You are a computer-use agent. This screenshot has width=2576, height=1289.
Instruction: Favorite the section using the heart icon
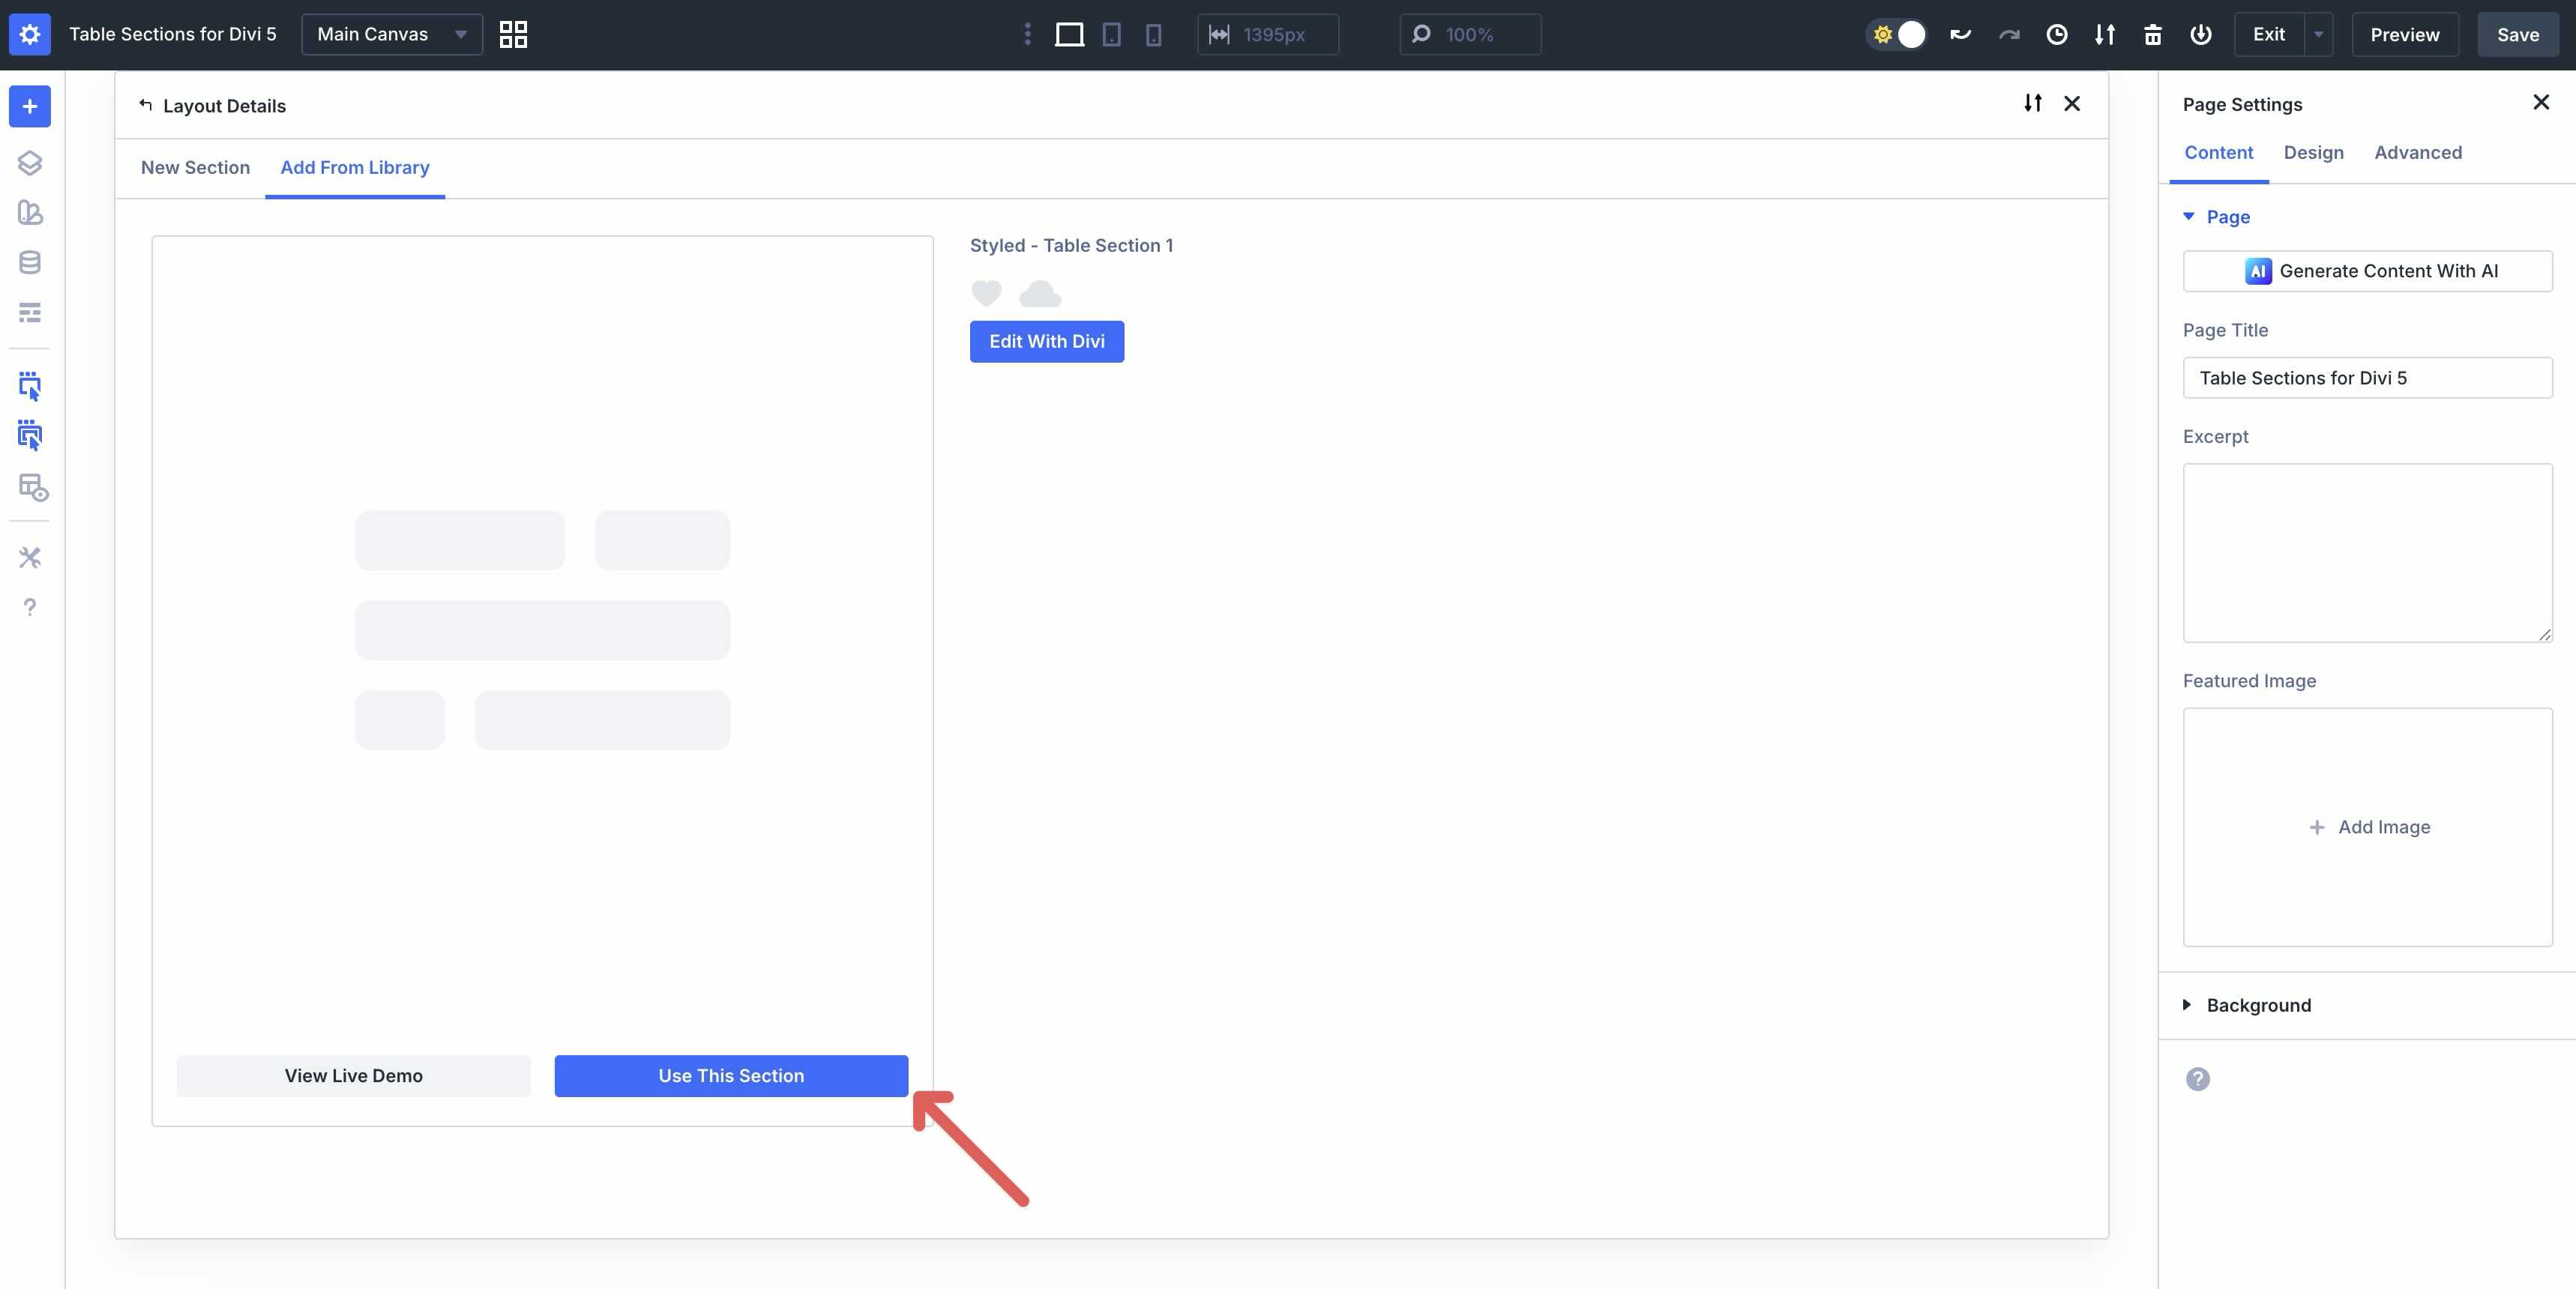coord(986,293)
